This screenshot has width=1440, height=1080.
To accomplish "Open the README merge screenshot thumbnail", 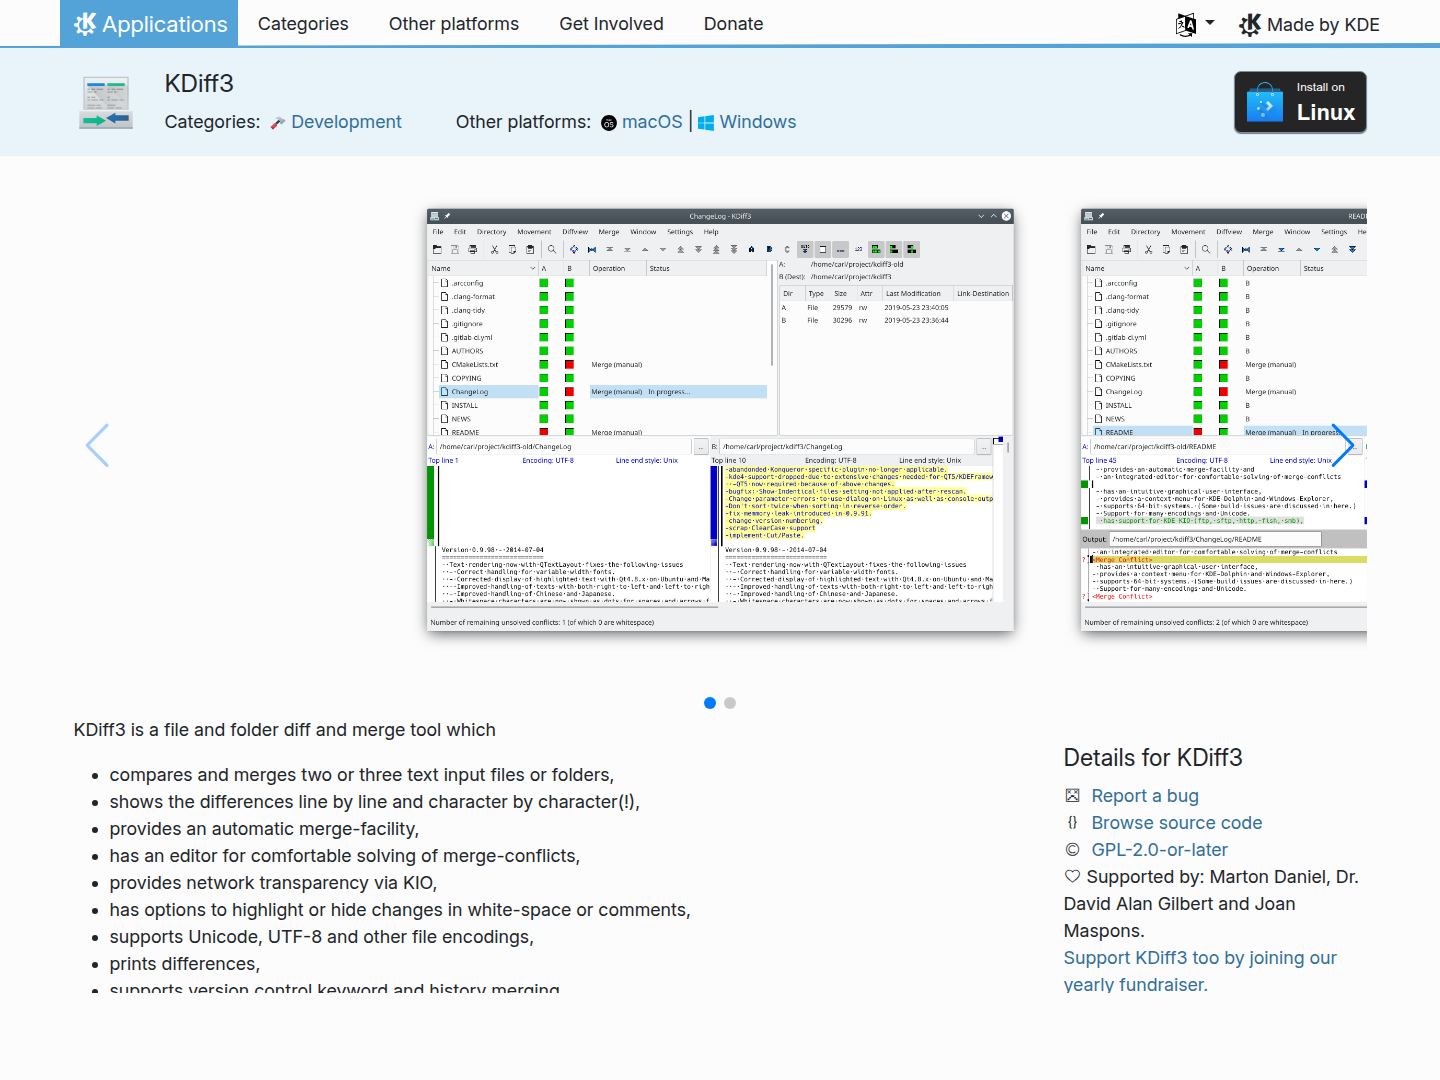I will 1224,420.
